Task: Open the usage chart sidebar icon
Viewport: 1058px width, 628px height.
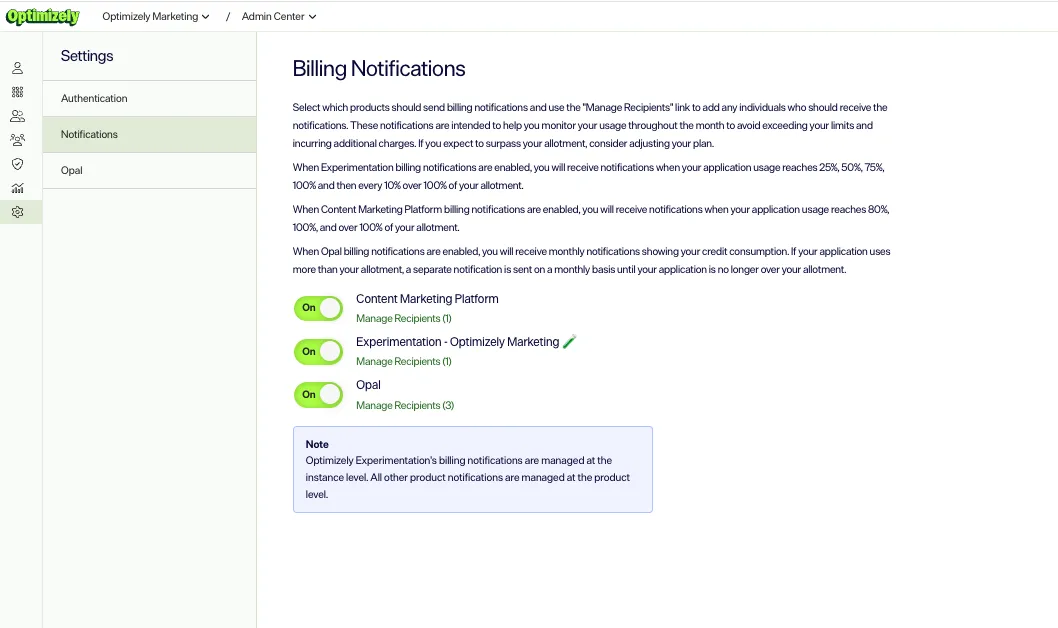Action: 18,188
